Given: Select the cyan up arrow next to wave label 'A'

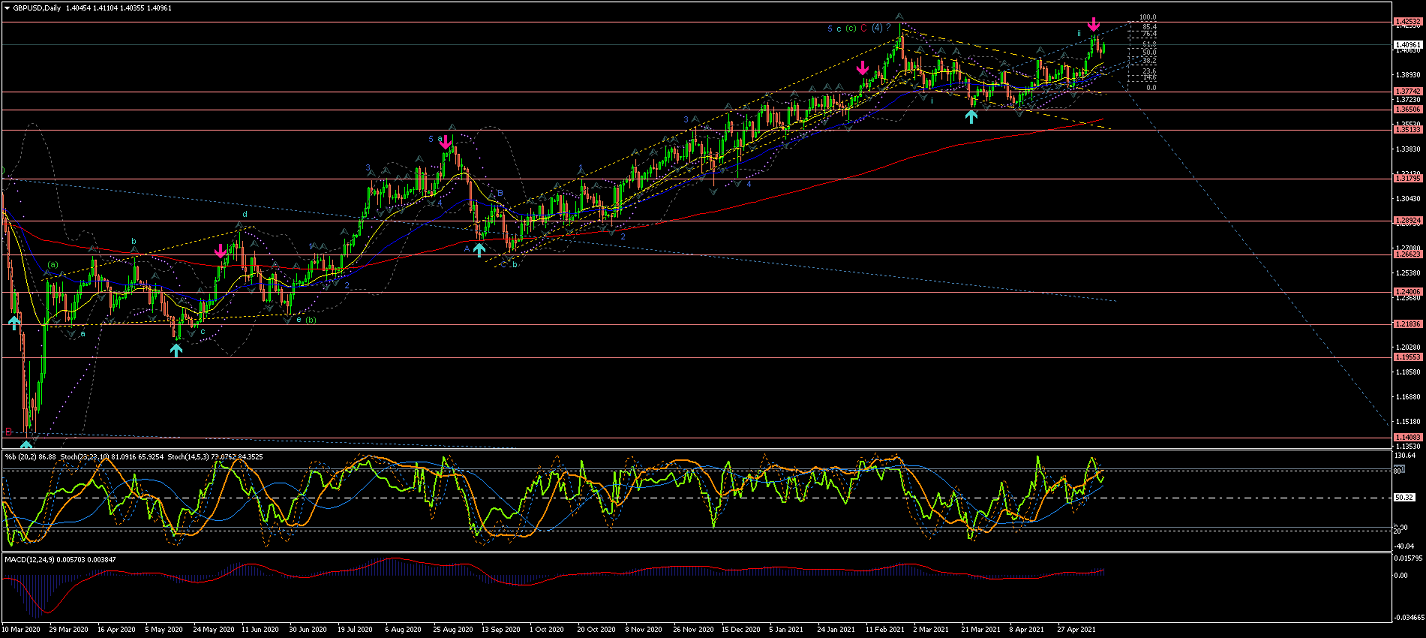Looking at the screenshot, I should point(479,248).
